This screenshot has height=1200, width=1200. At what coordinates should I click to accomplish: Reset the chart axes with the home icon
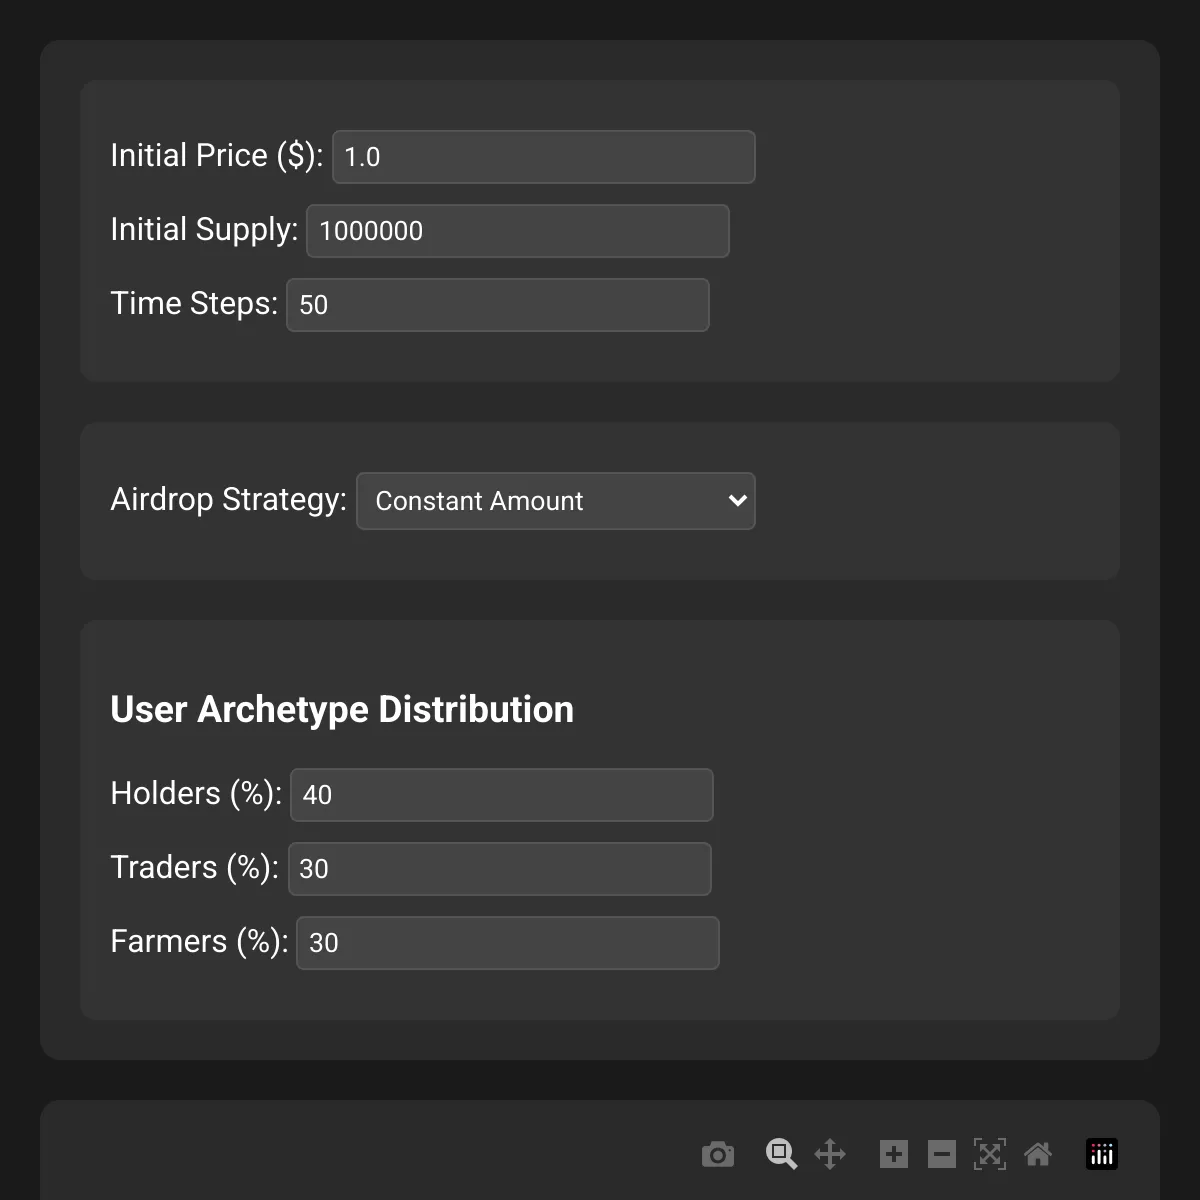click(1038, 1154)
